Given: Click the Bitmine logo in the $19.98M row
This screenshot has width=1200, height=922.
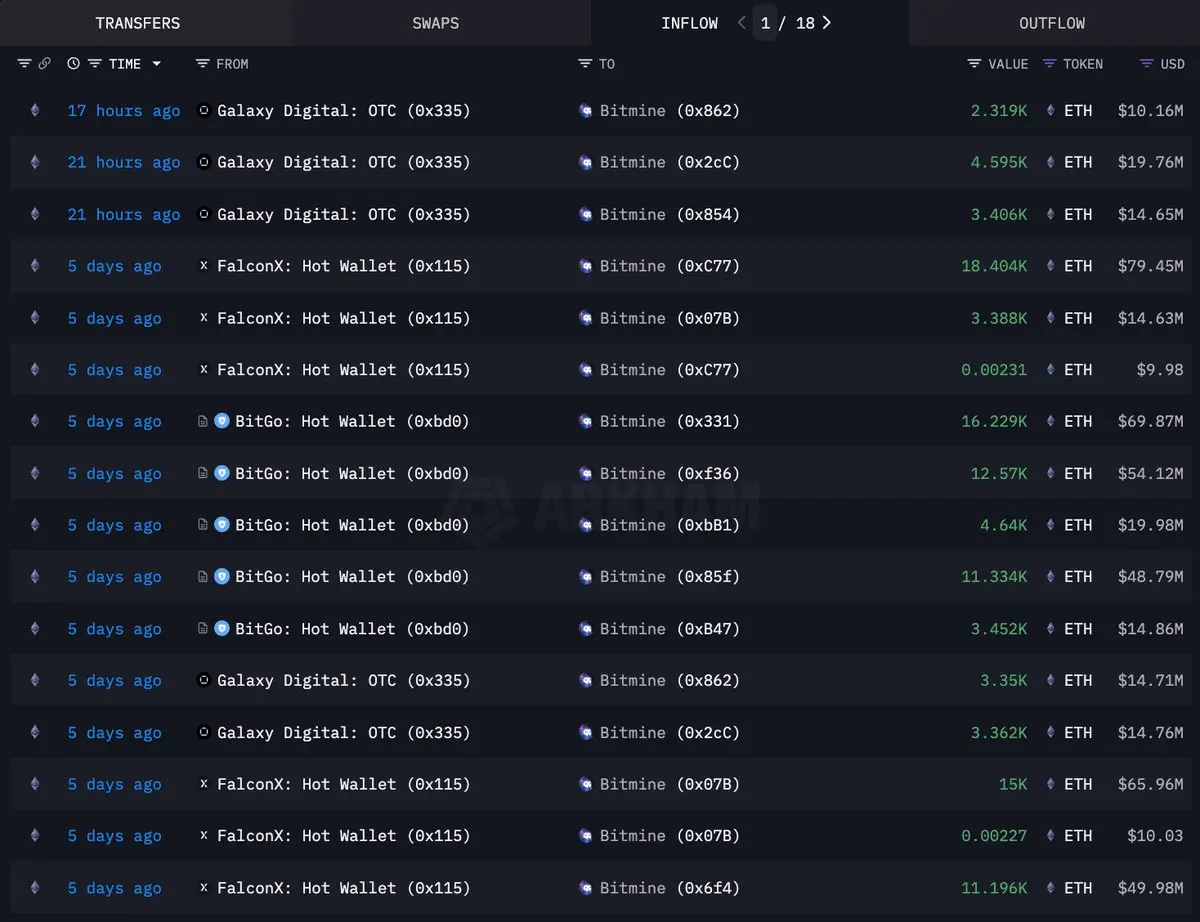Looking at the screenshot, I should pos(586,525).
